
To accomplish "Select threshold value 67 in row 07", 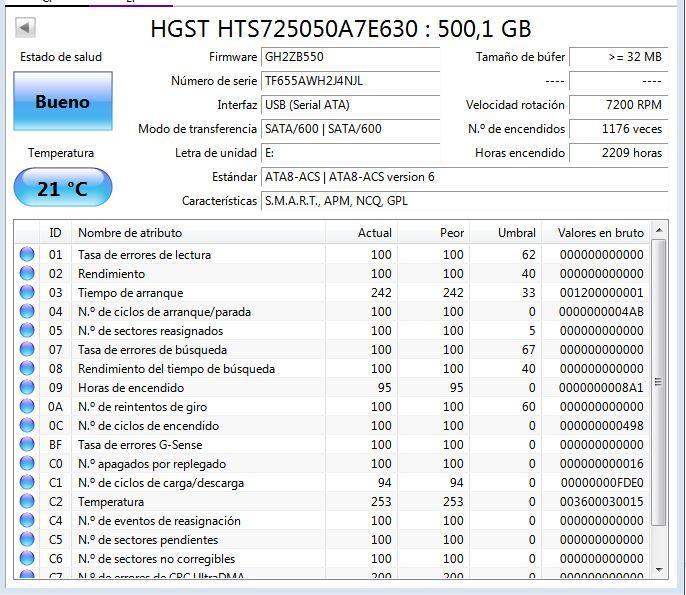I will click(x=528, y=350).
